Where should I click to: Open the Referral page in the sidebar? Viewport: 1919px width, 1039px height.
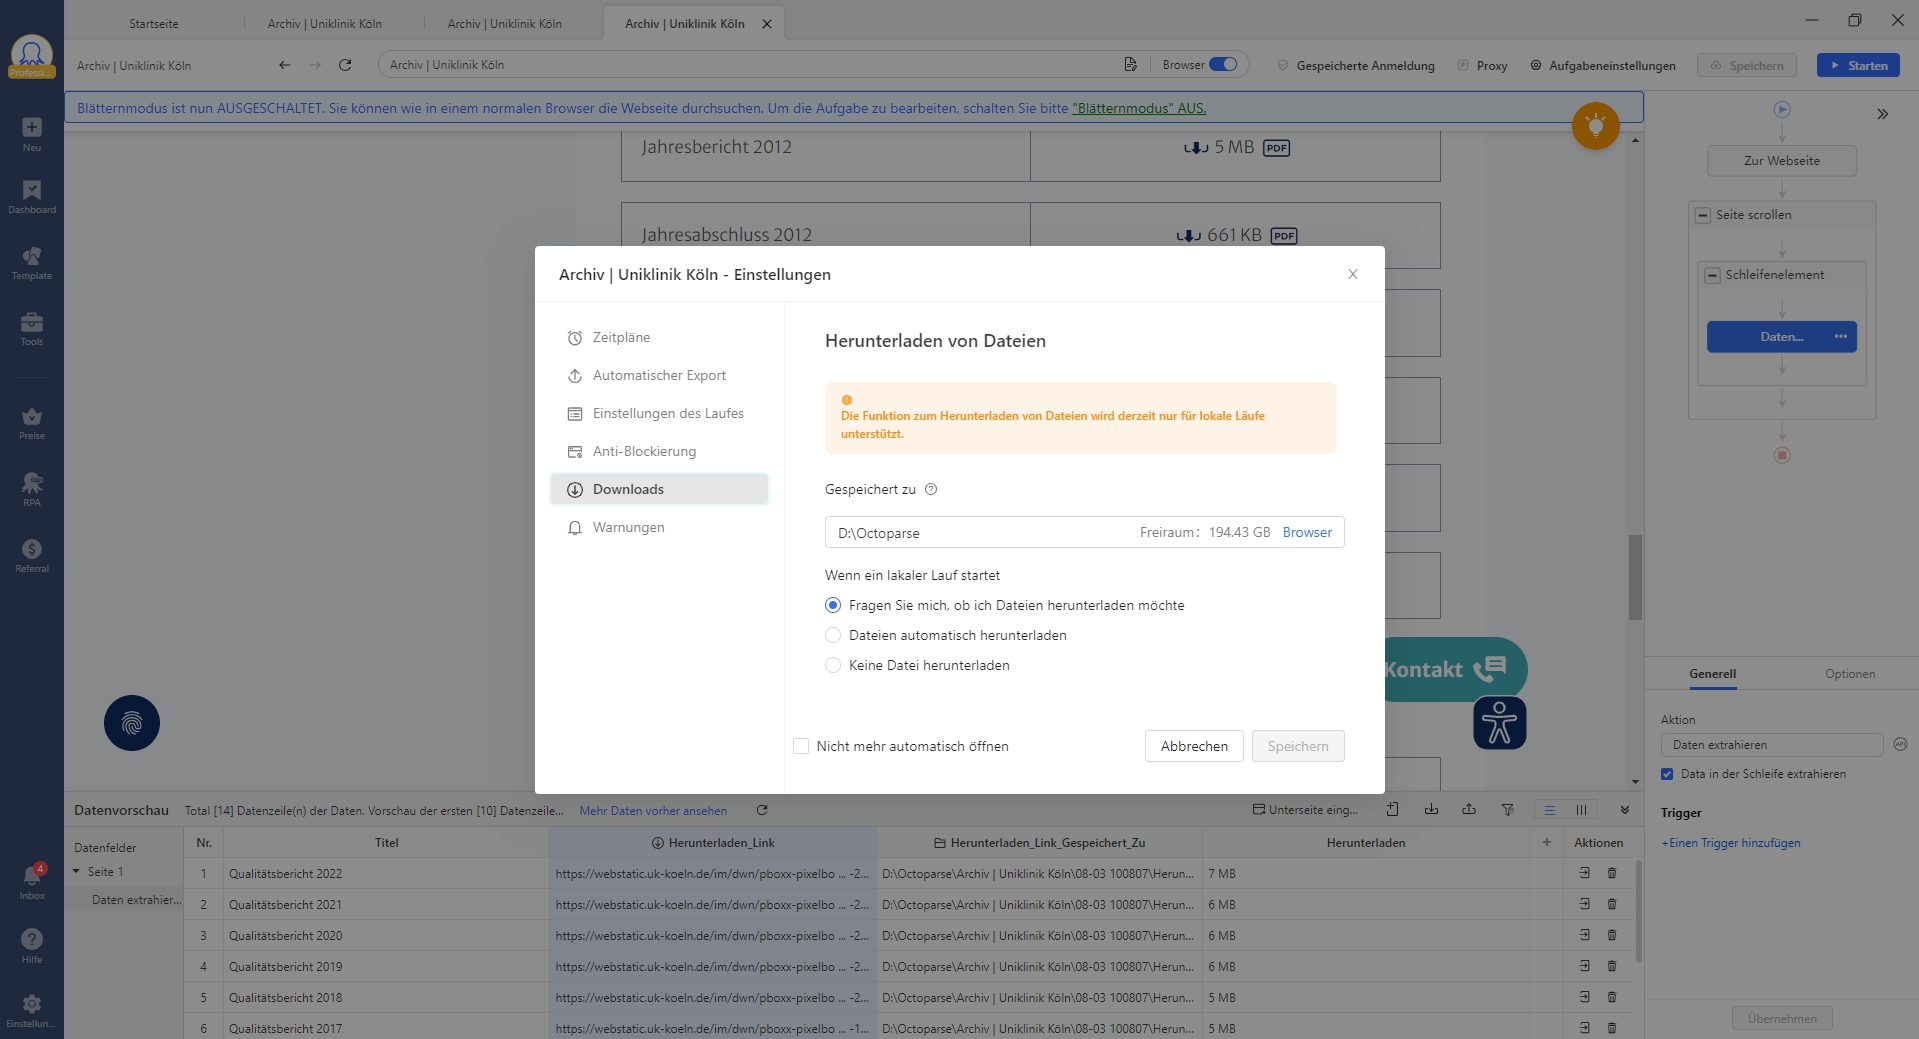[32, 556]
